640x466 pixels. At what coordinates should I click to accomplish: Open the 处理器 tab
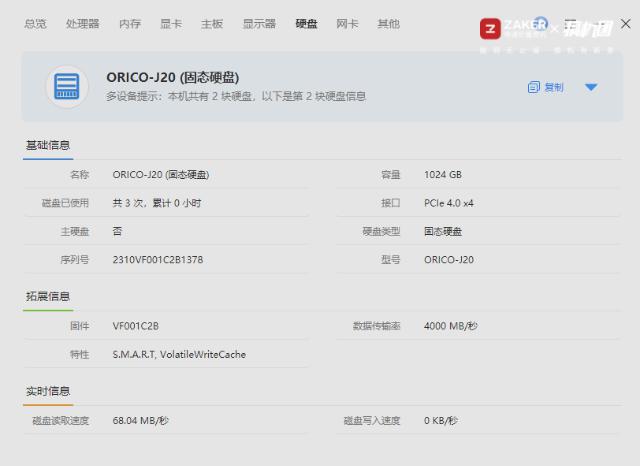coord(82,24)
